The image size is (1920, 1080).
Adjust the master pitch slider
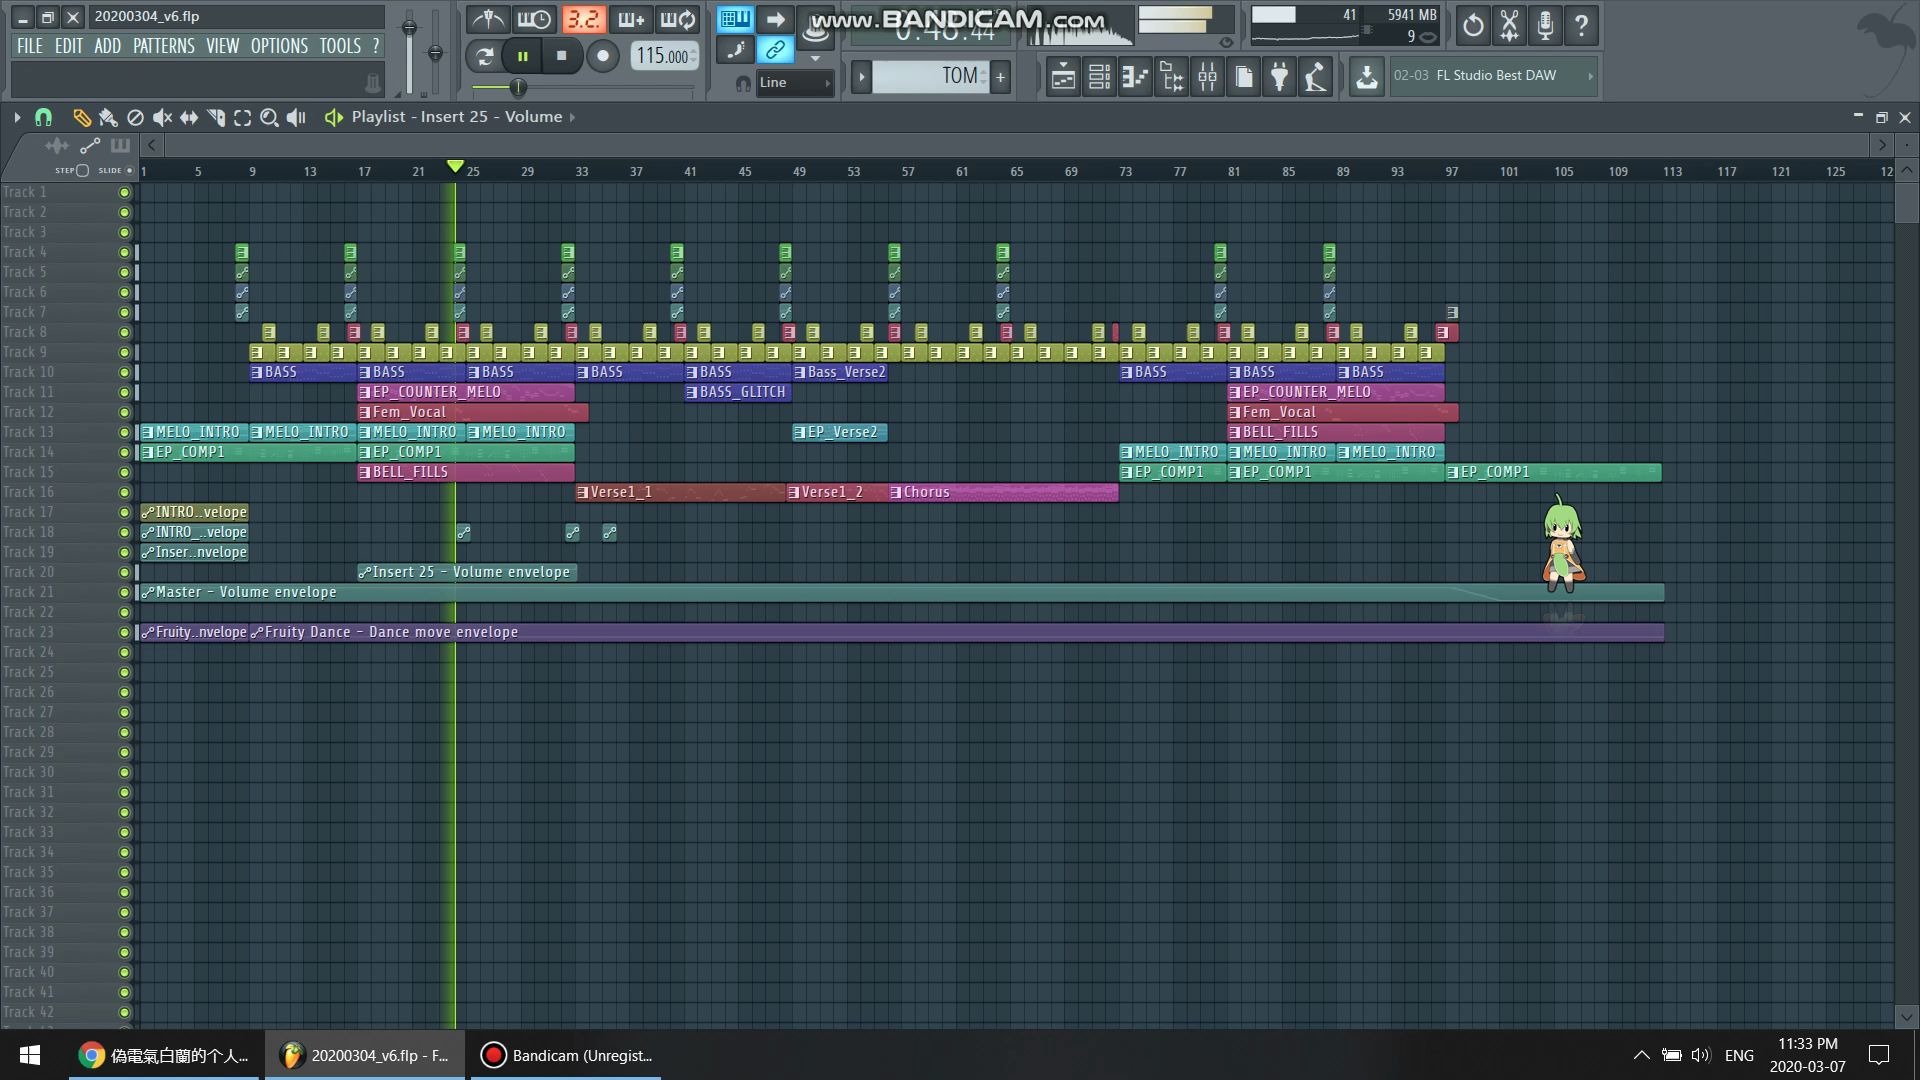[x=435, y=52]
